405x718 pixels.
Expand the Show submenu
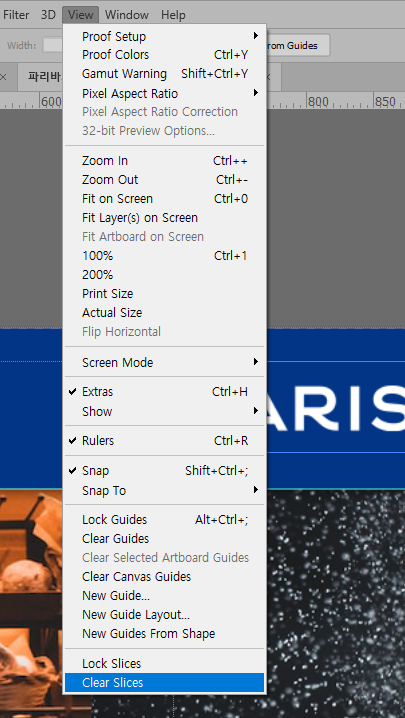click(x=164, y=411)
